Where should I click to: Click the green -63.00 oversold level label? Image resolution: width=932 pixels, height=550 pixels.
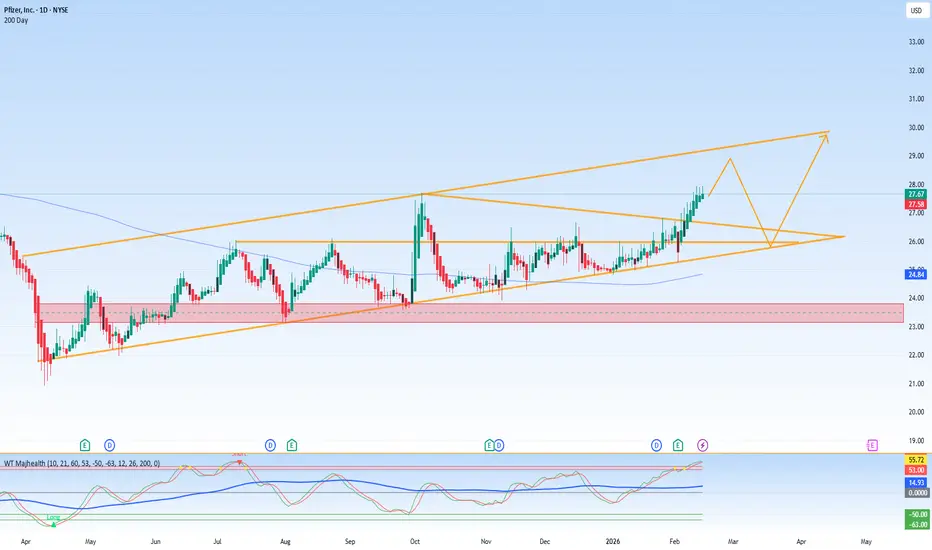pos(916,524)
